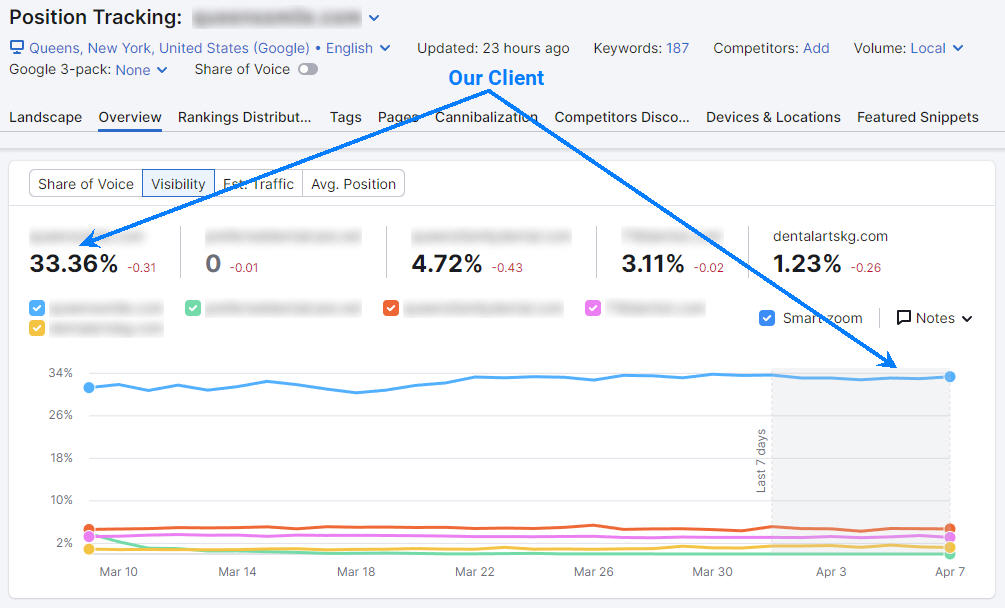Disable the Smart zoom checkbox
The image size is (1005, 608).
[x=766, y=317]
